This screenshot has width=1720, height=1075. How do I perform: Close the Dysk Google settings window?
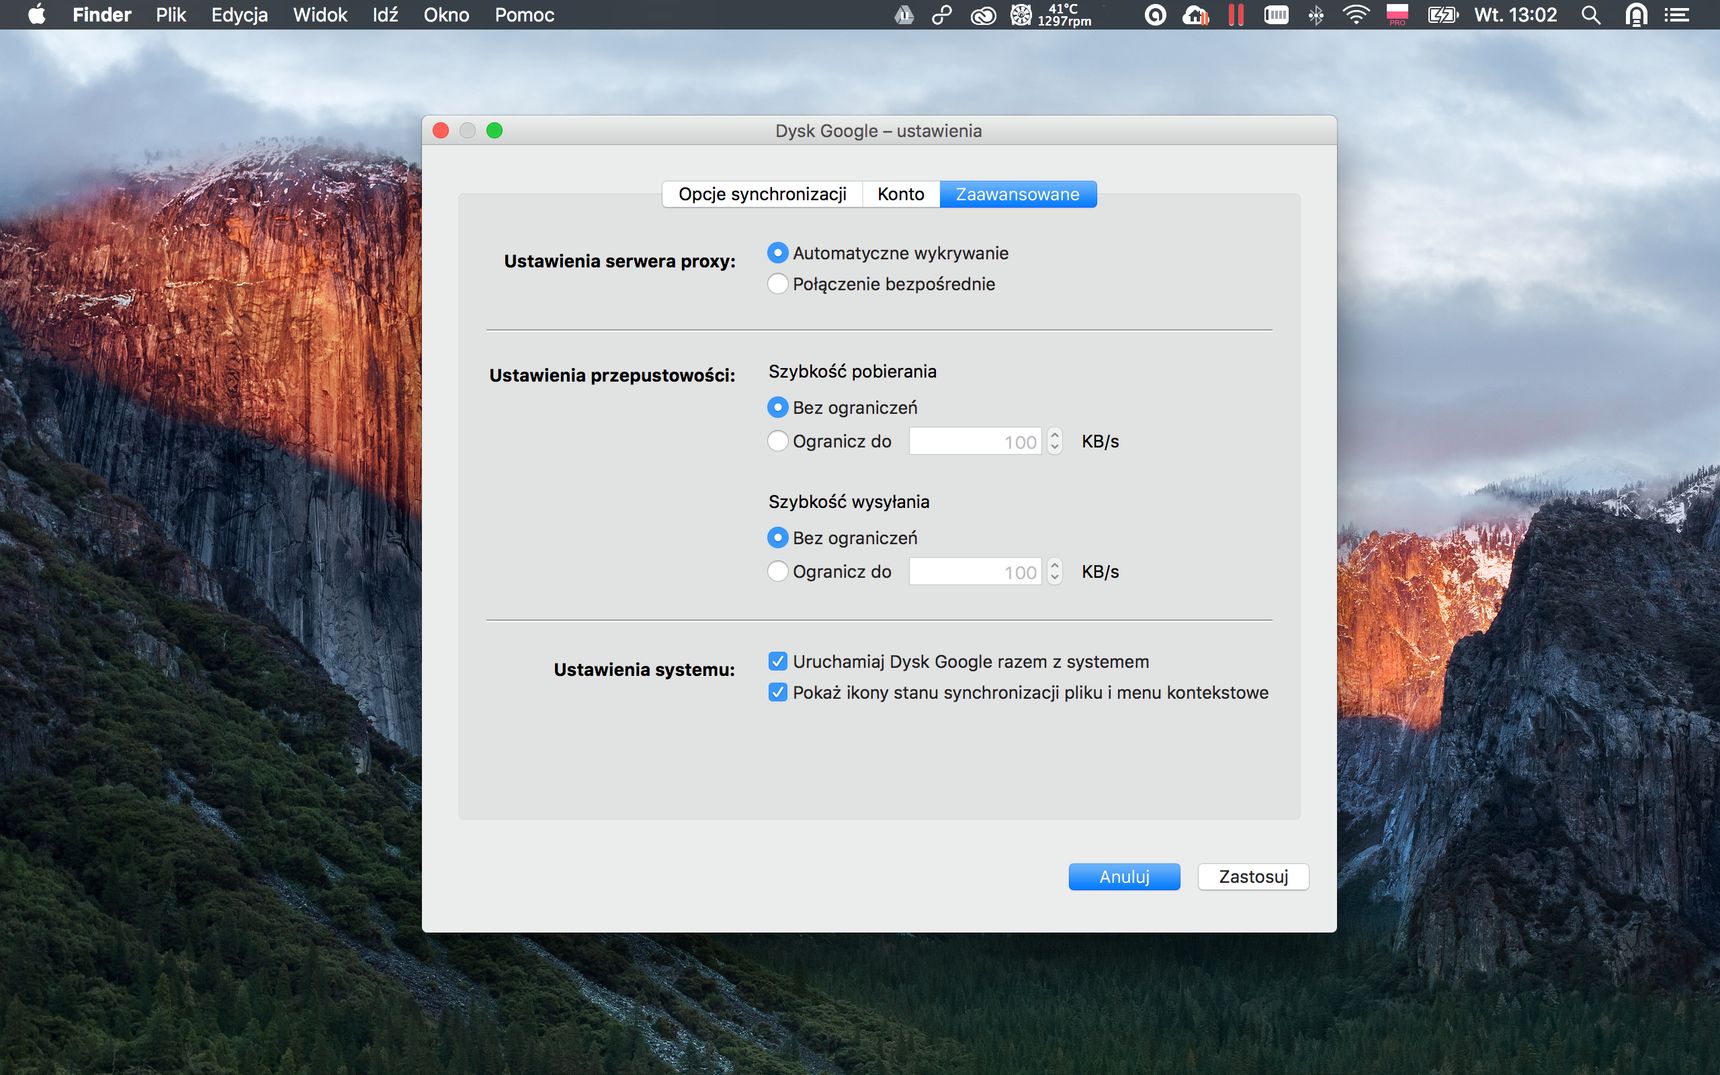[441, 130]
